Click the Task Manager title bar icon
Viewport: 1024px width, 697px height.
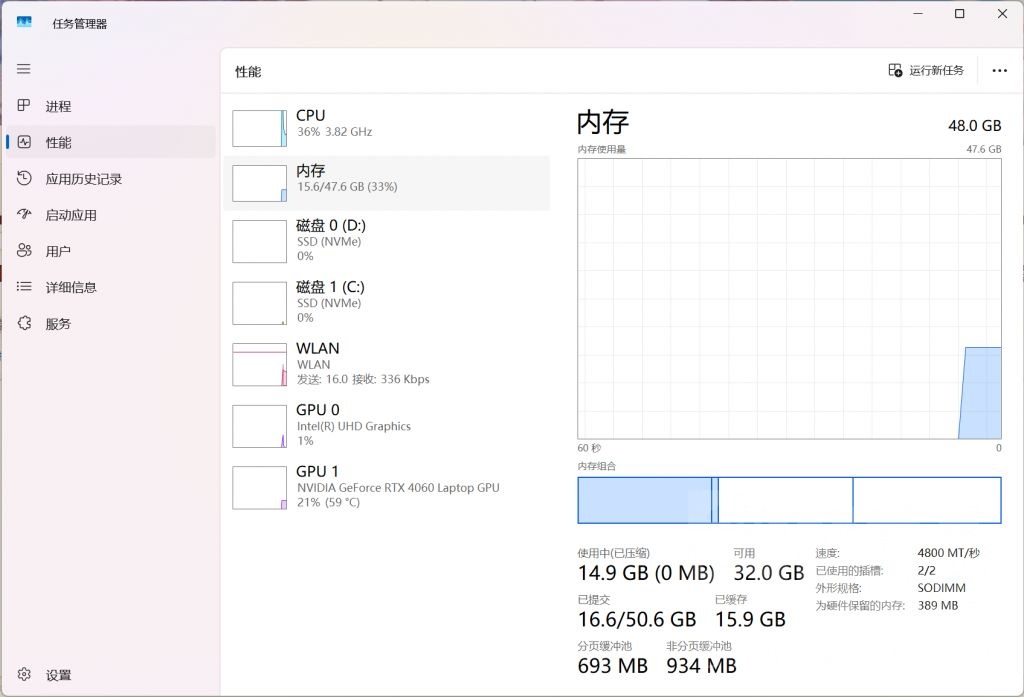tap(22, 21)
